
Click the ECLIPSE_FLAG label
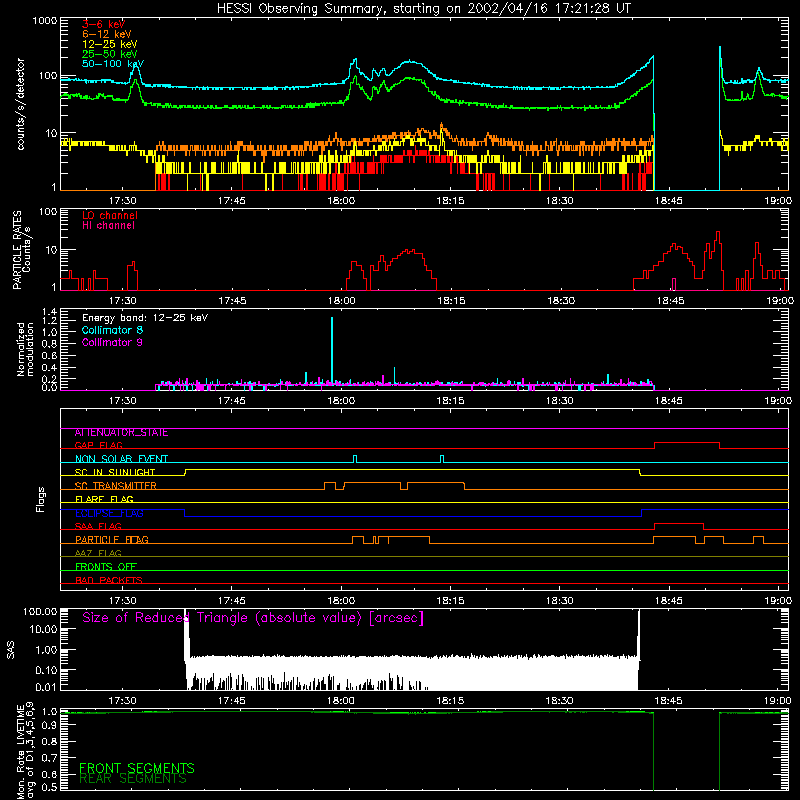point(109,513)
